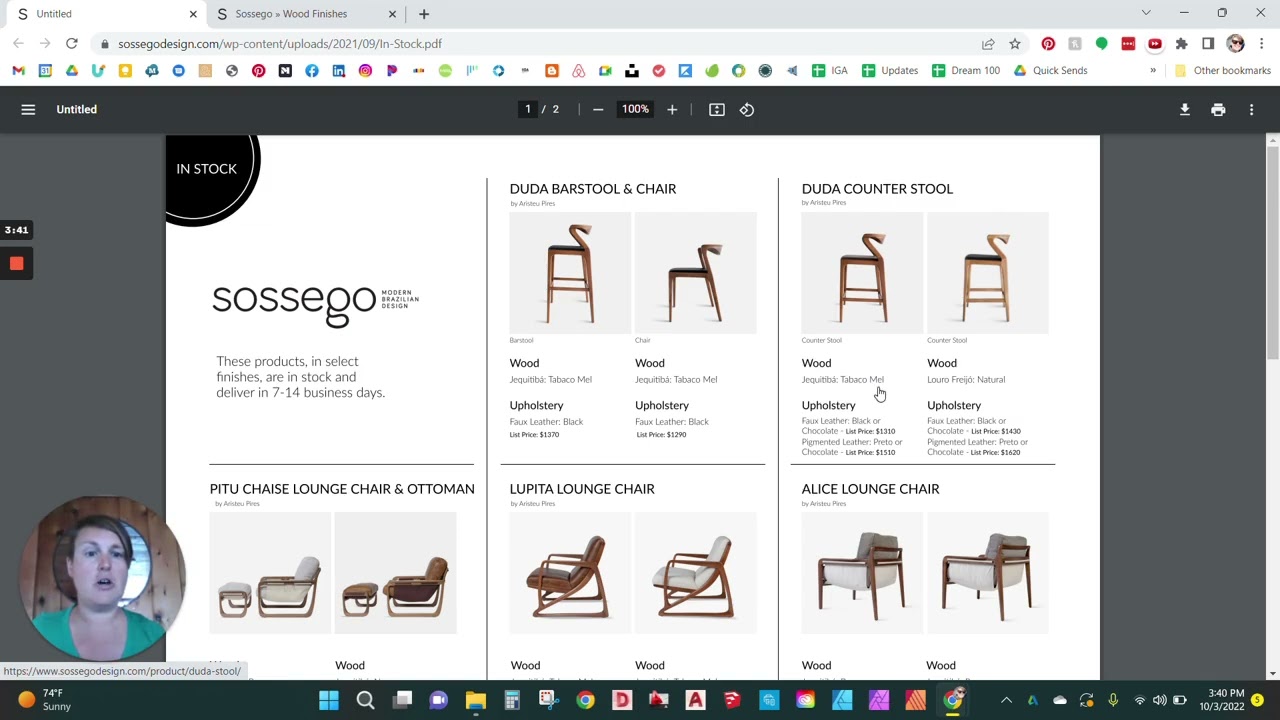The width and height of the screenshot is (1280, 720).
Task: Click the PDF vertical scrollbar
Action: point(1272,253)
